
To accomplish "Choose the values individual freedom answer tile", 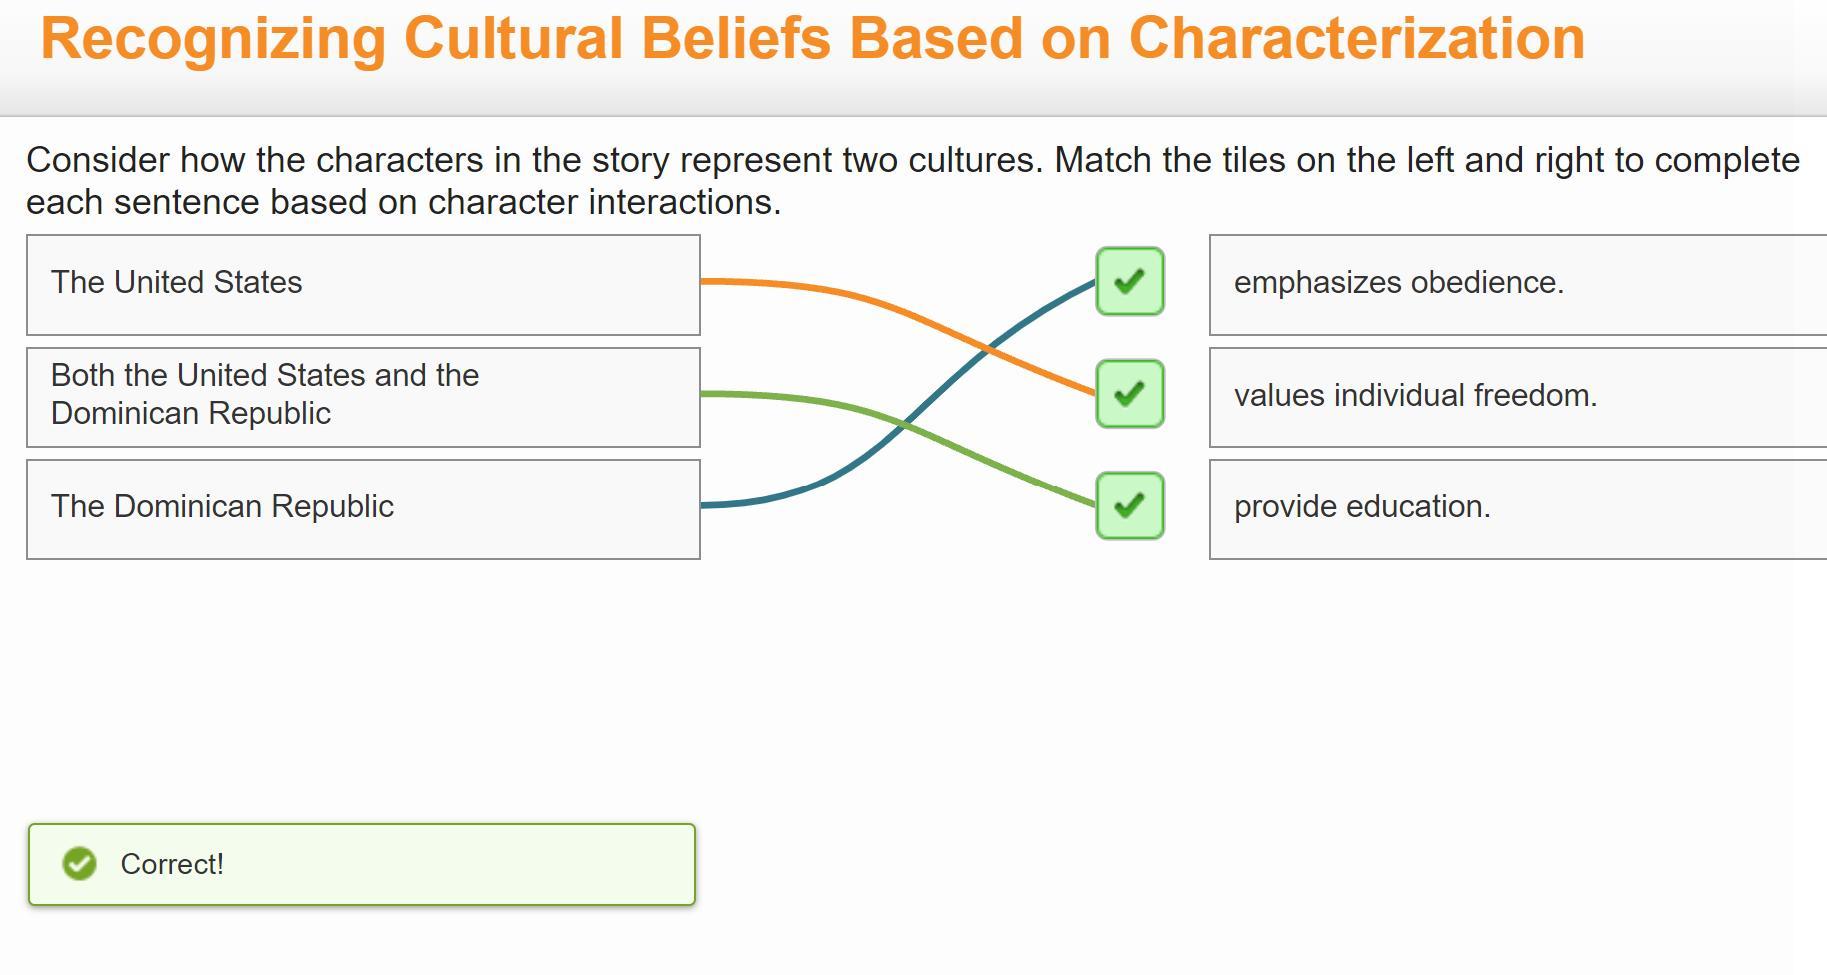I will coord(1516,397).
